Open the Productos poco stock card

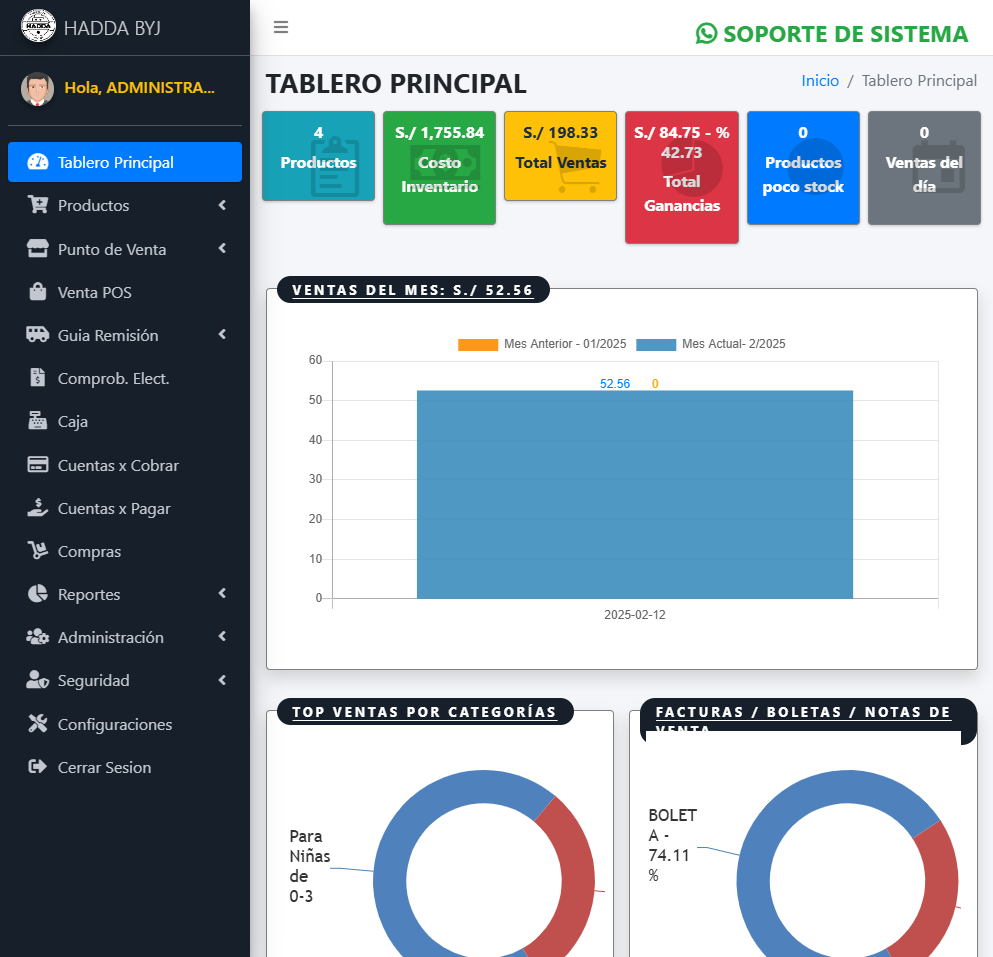click(804, 168)
